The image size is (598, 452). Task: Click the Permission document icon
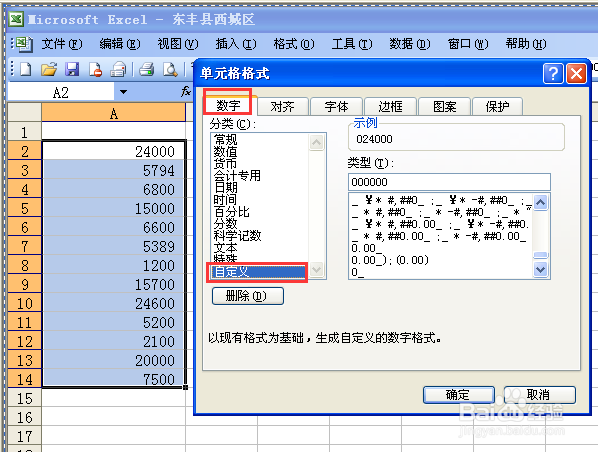[x=95, y=69]
